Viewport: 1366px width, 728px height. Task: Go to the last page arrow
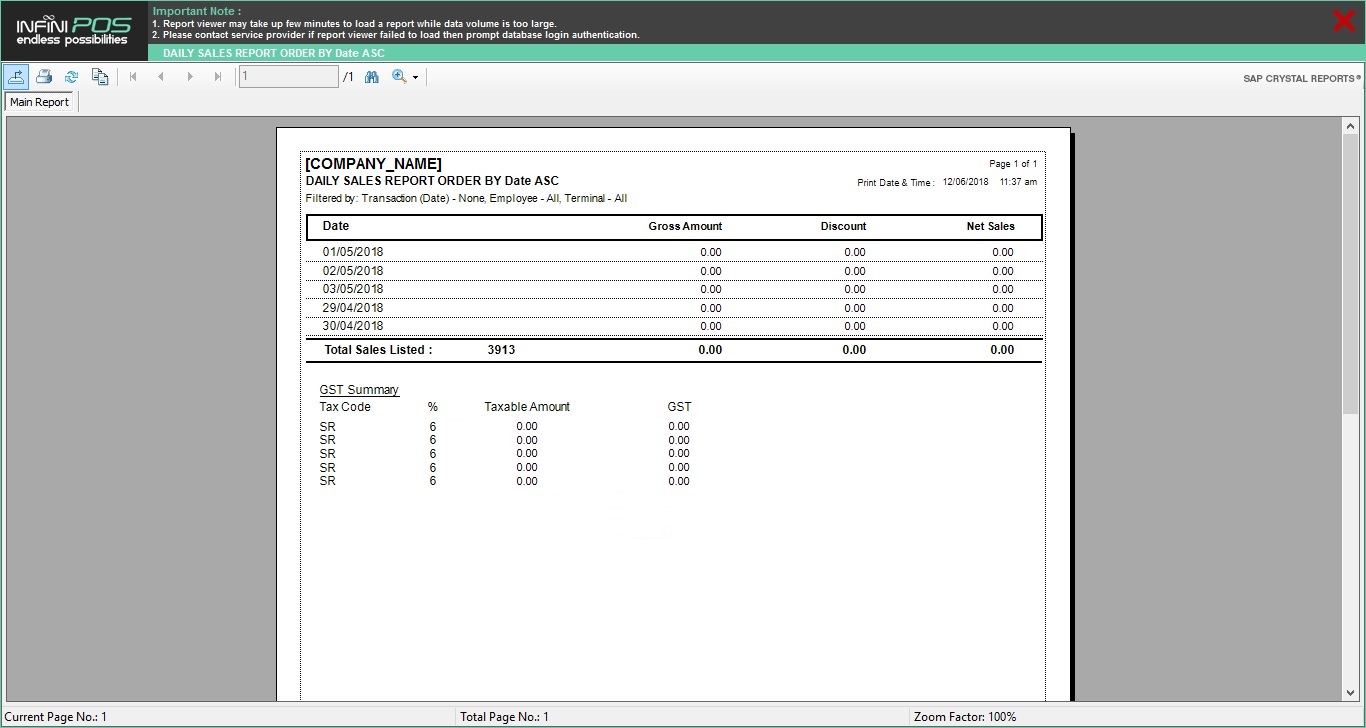coord(218,76)
